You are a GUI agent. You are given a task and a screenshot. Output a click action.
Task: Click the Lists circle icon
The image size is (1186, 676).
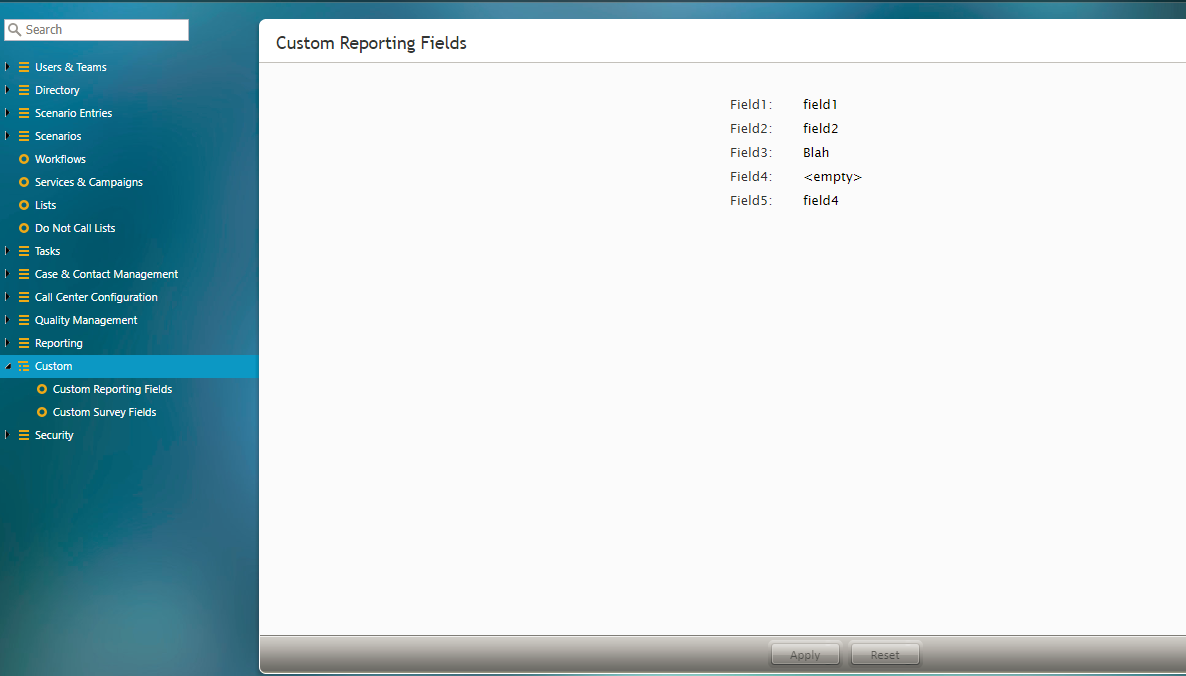pos(24,205)
